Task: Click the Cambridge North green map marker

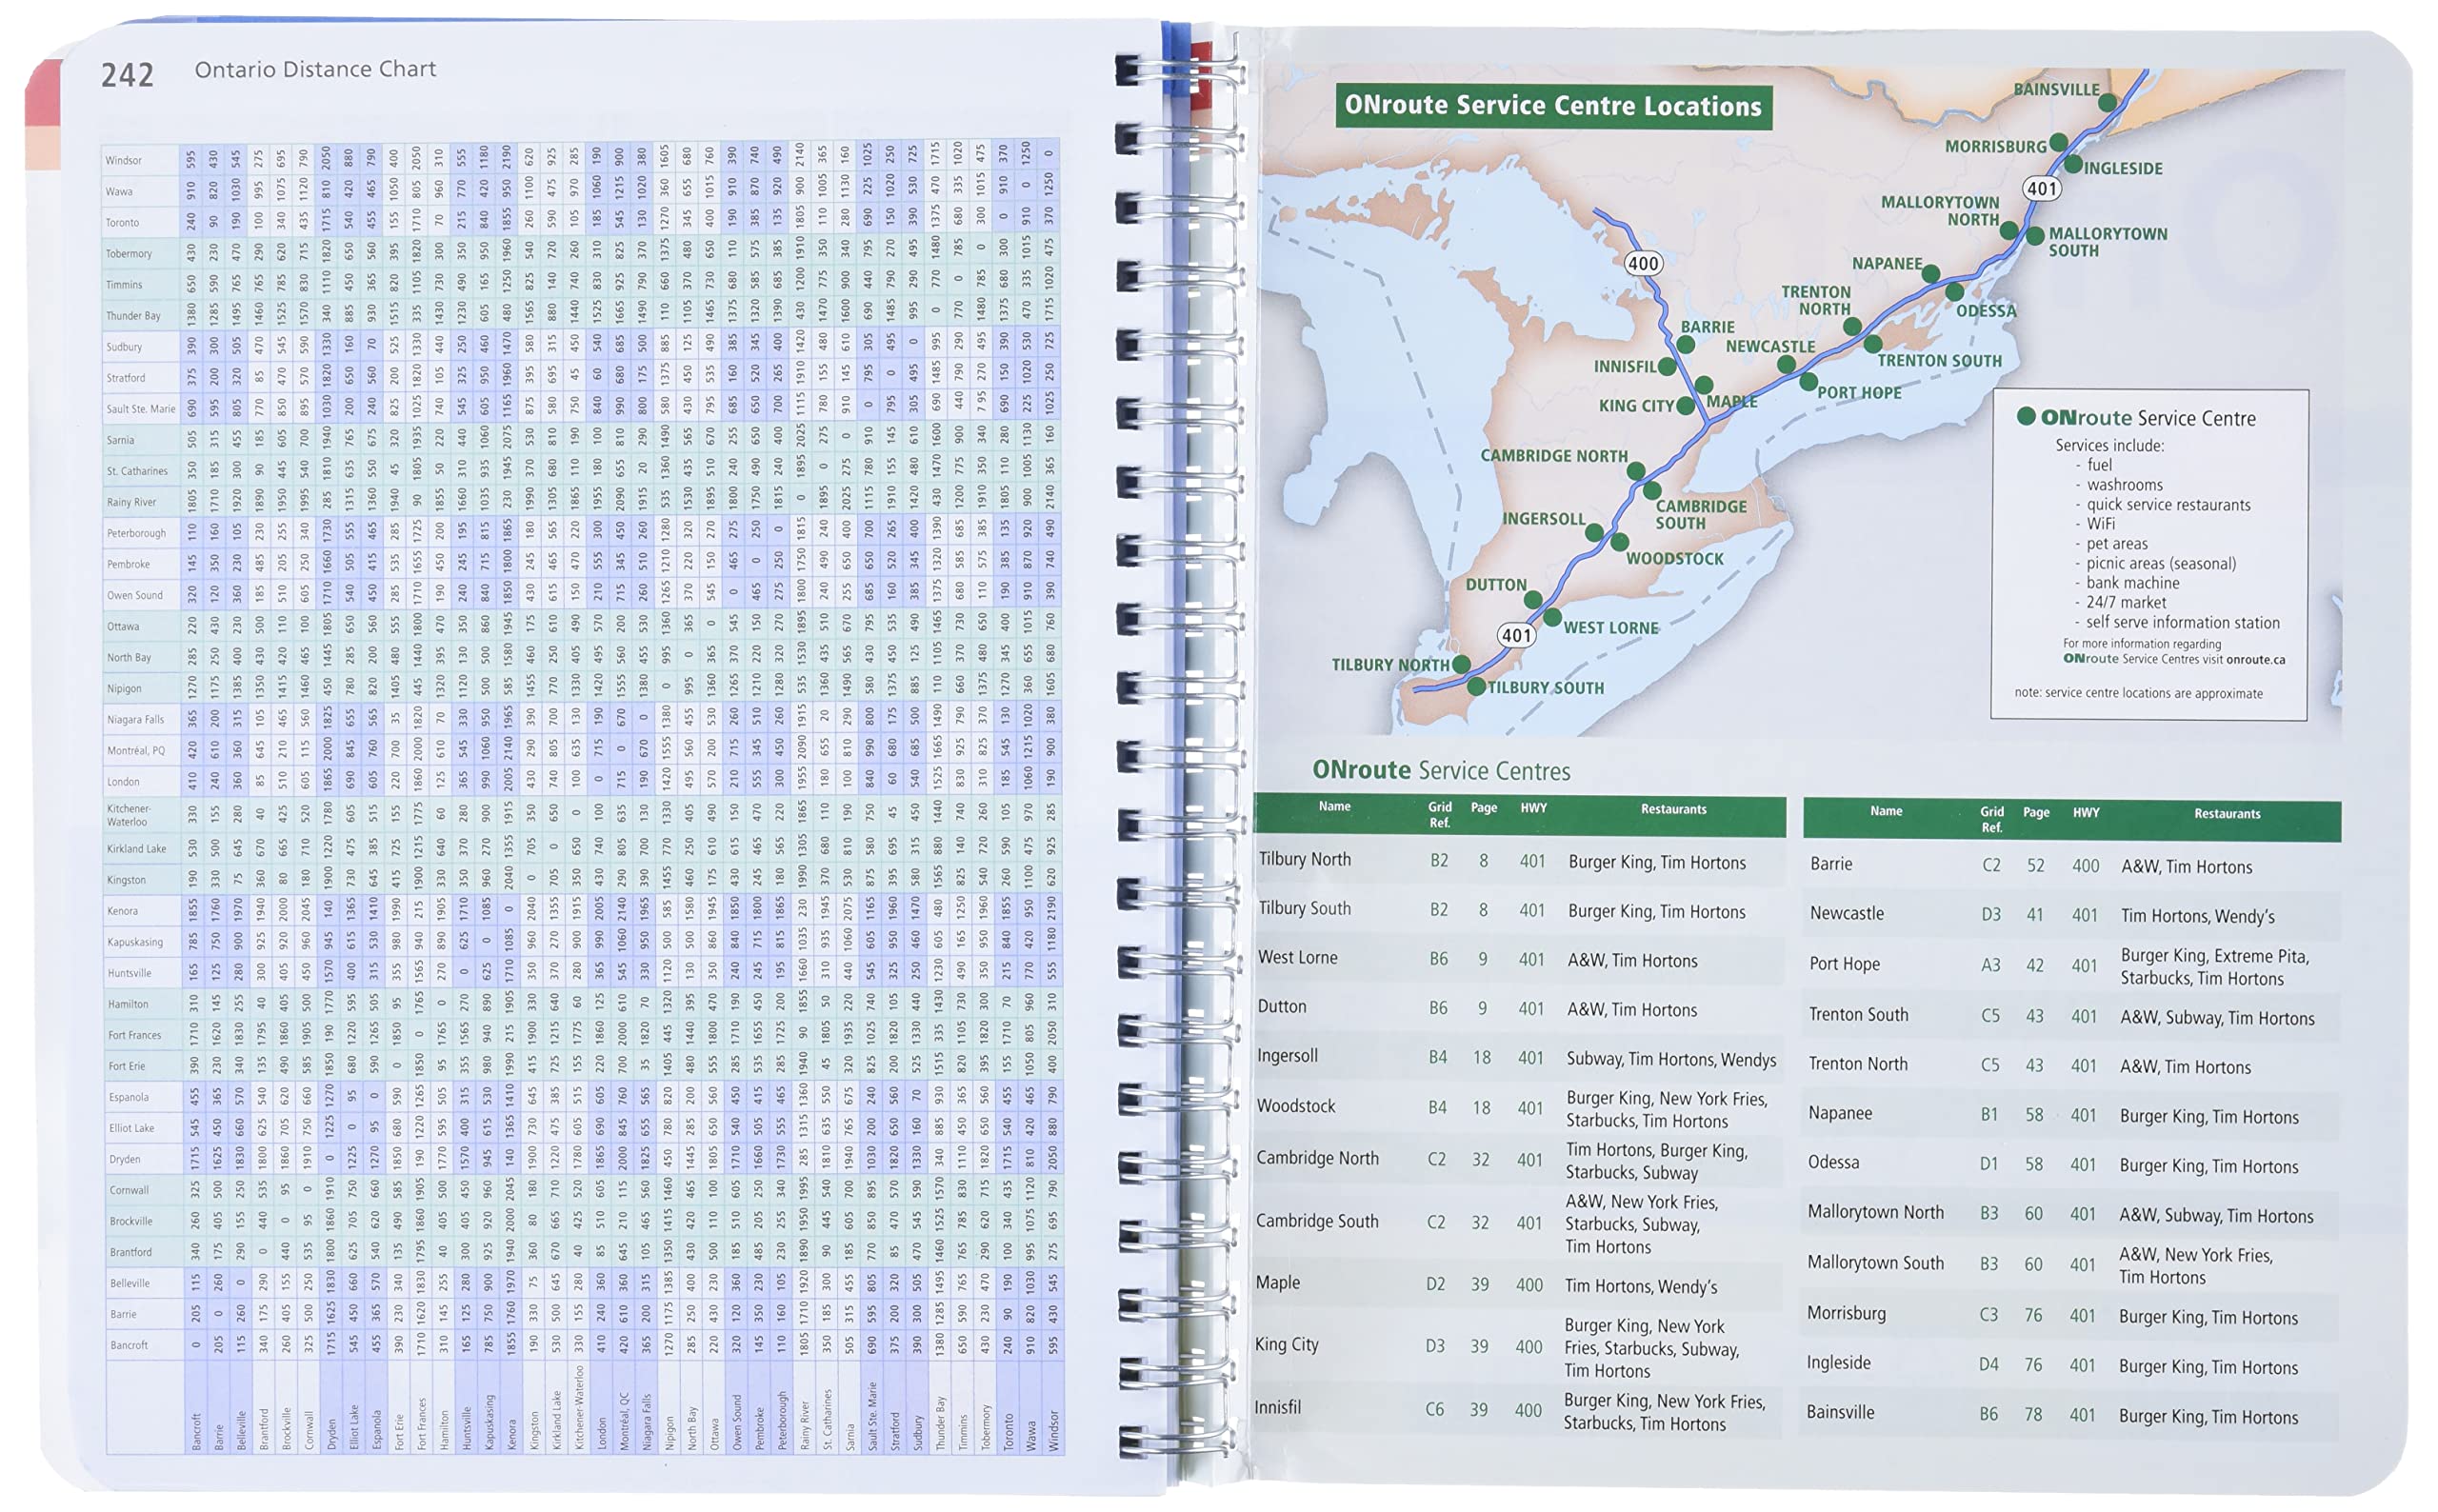Action: [x=1636, y=470]
